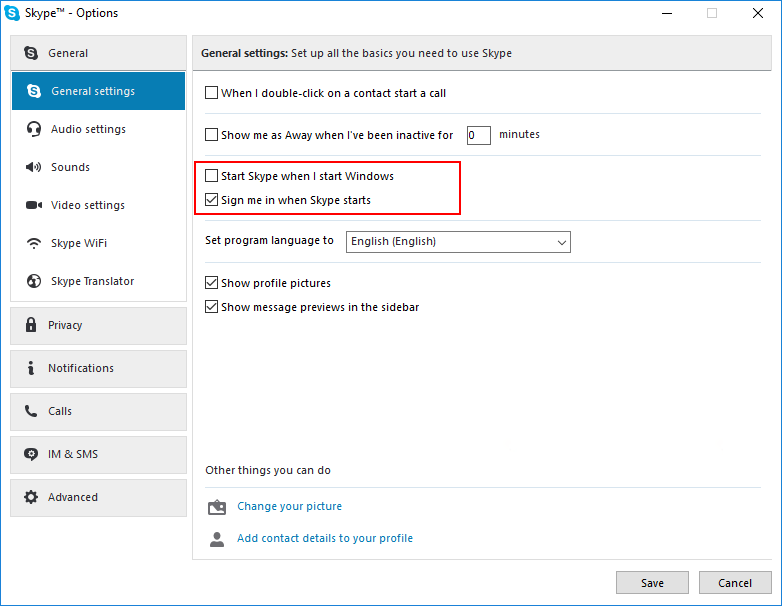Collapse the General section header
This screenshot has width=782, height=606.
click(x=98, y=53)
